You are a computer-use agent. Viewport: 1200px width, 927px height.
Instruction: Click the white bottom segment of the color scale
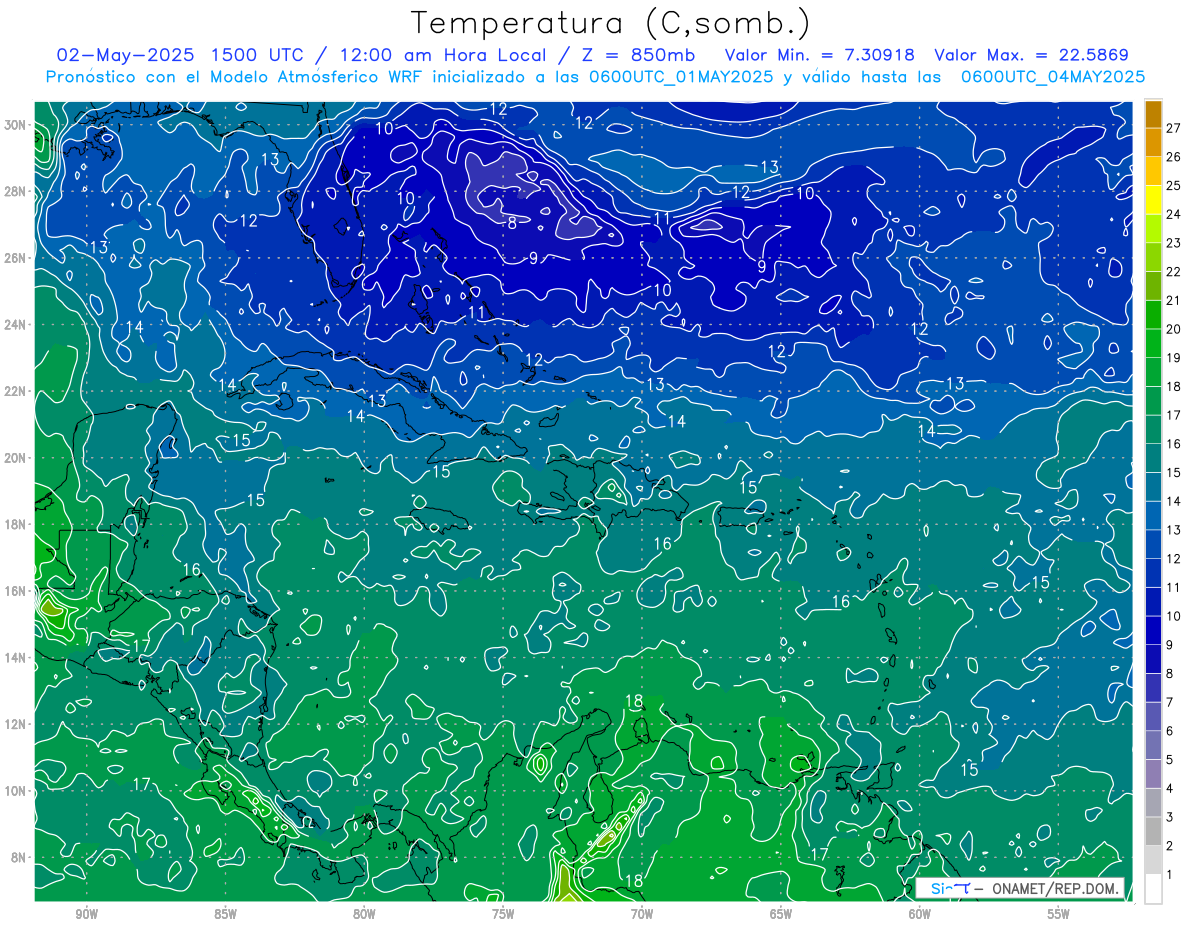click(1153, 888)
